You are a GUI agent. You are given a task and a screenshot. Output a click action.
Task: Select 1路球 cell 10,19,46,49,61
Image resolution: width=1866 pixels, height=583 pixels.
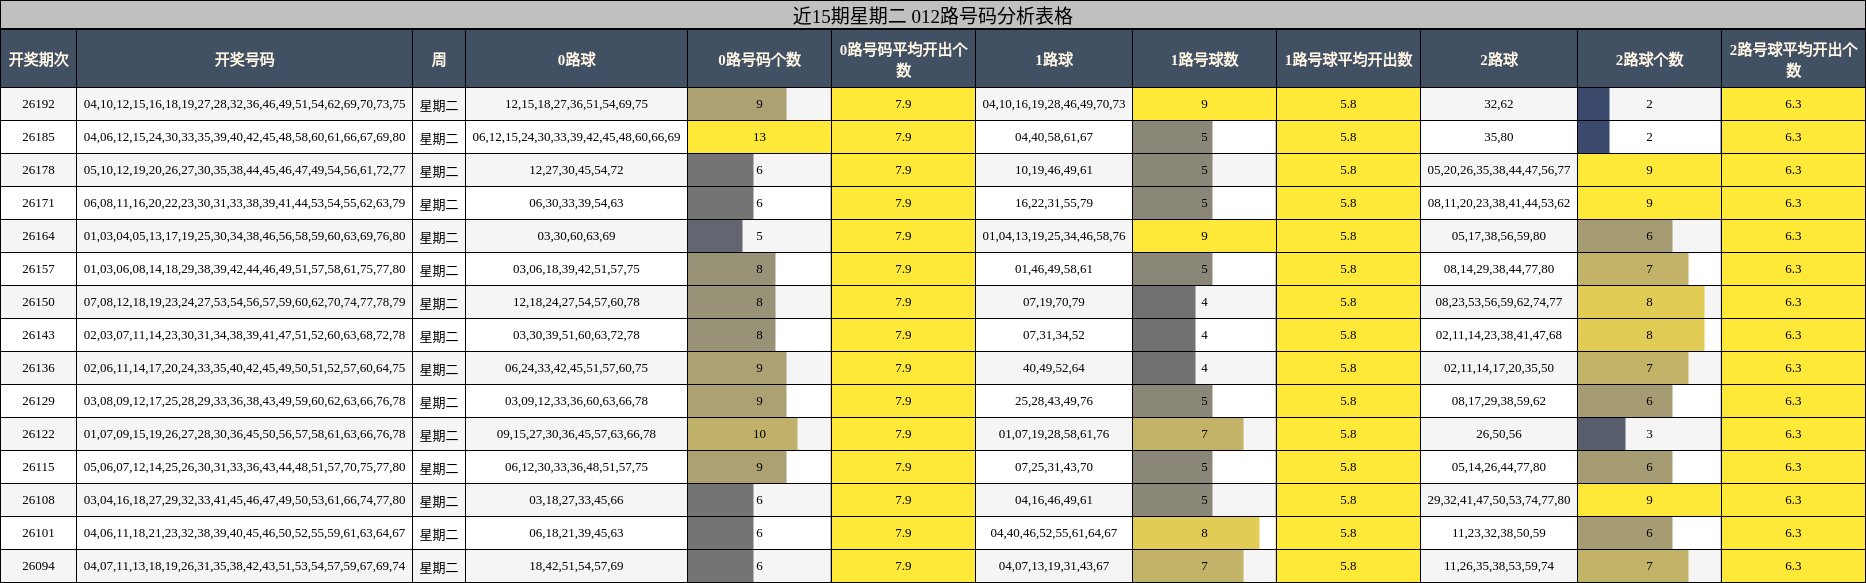pyautogui.click(x=1053, y=170)
